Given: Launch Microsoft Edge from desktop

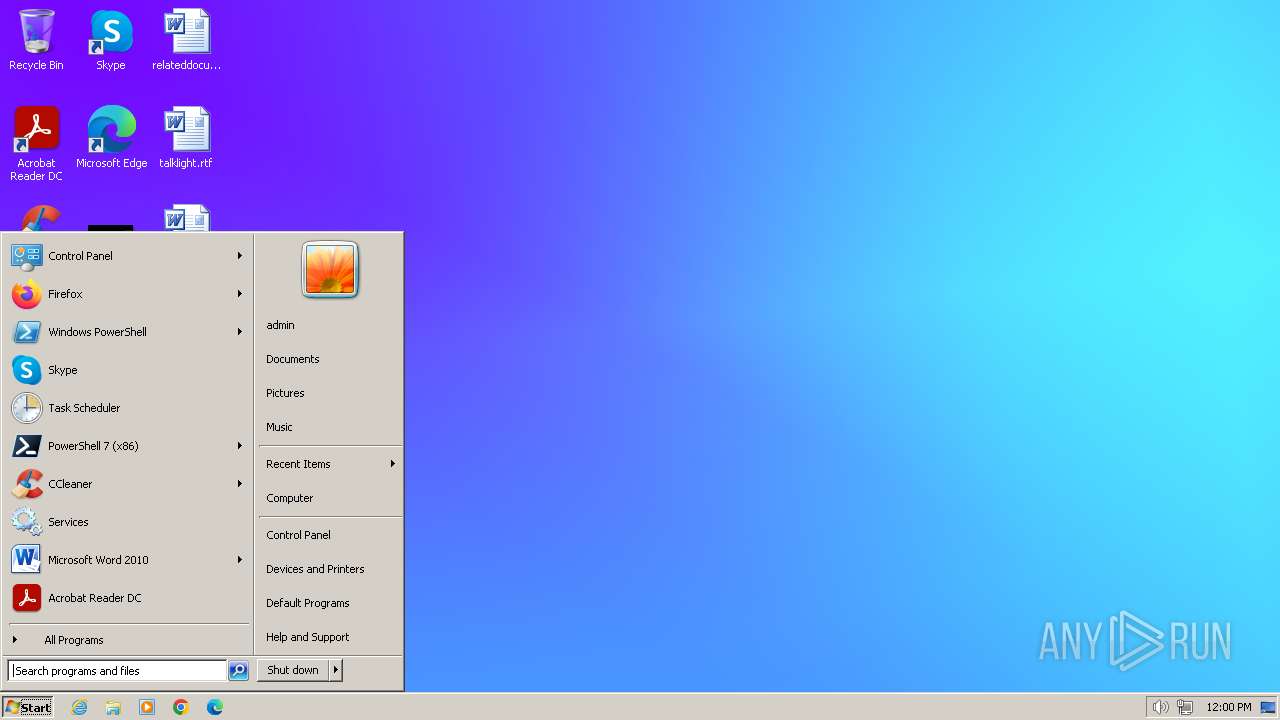Looking at the screenshot, I should pyautogui.click(x=111, y=138).
